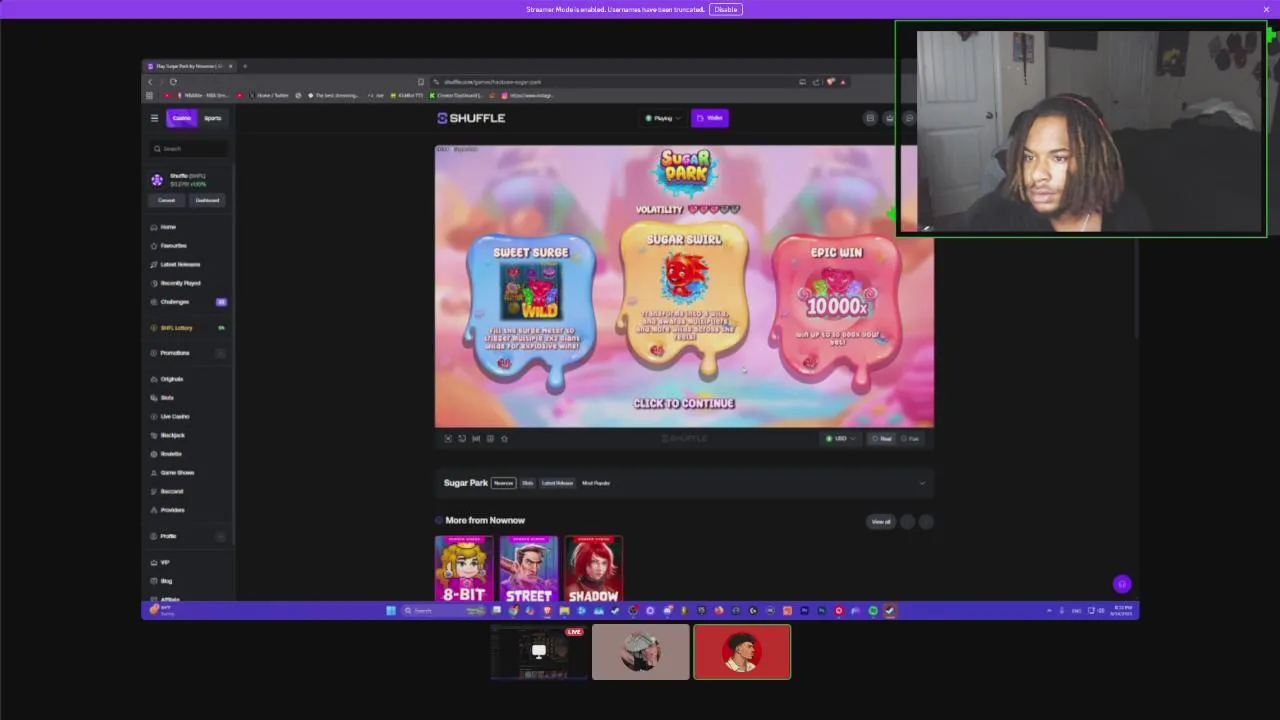This screenshot has height=720, width=1280.
Task: Toggle fullscreen mode below the game
Action: point(448,438)
